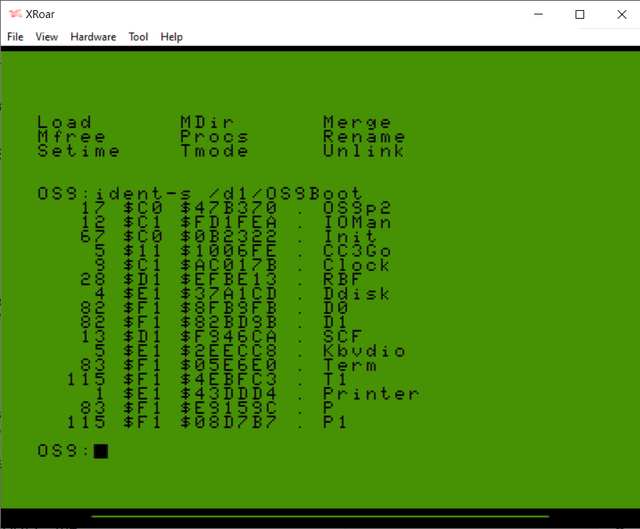Click the 'Ddisk' module name

click(356, 293)
